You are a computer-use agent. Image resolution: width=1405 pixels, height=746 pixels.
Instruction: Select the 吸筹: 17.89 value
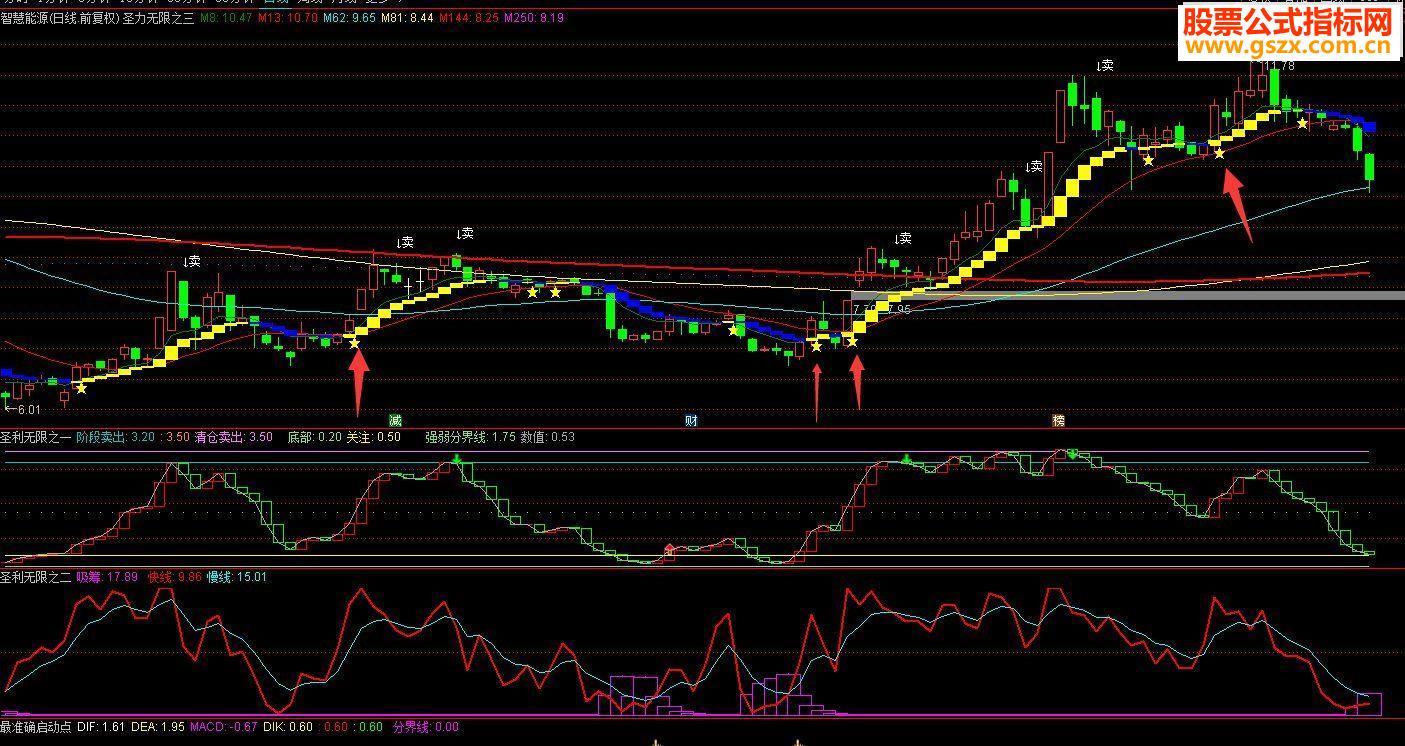click(107, 576)
